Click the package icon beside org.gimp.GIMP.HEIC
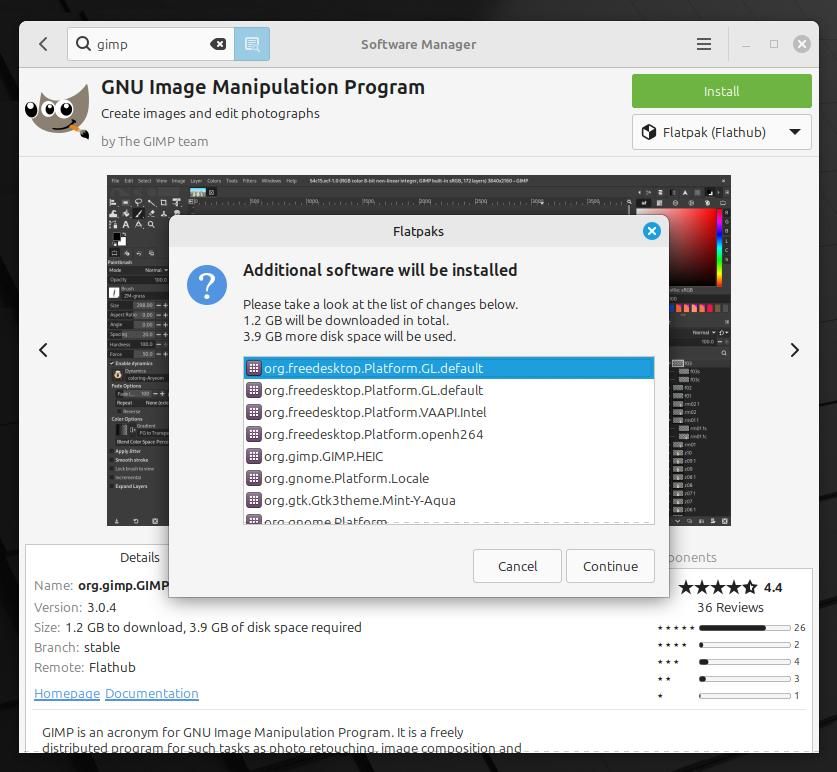This screenshot has width=837, height=772. coord(254,456)
